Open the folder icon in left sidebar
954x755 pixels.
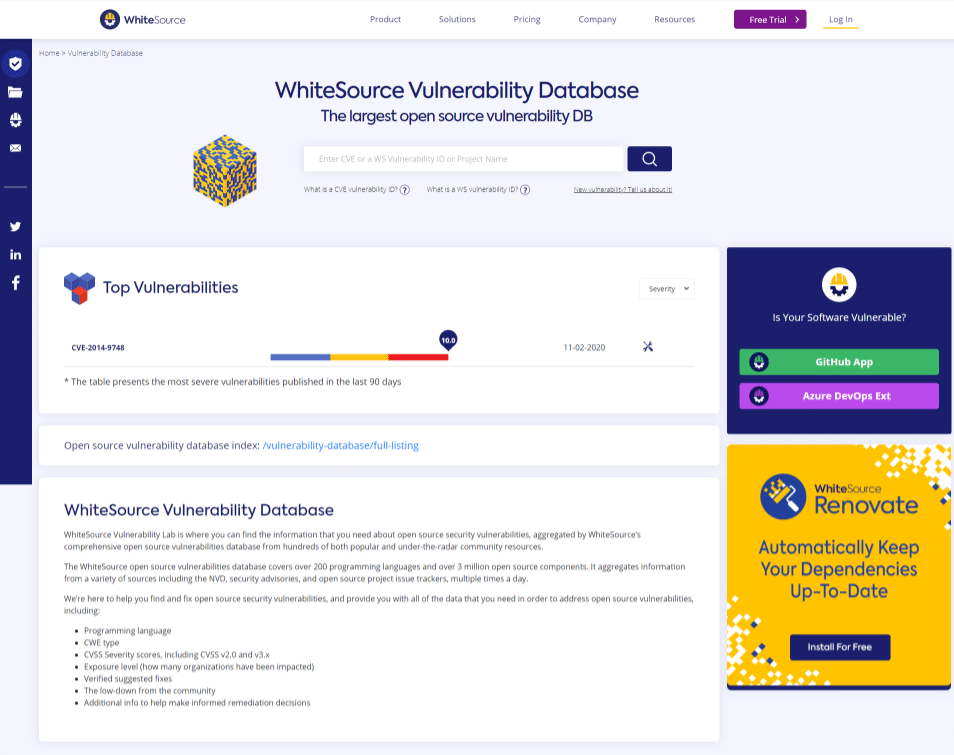coord(15,92)
